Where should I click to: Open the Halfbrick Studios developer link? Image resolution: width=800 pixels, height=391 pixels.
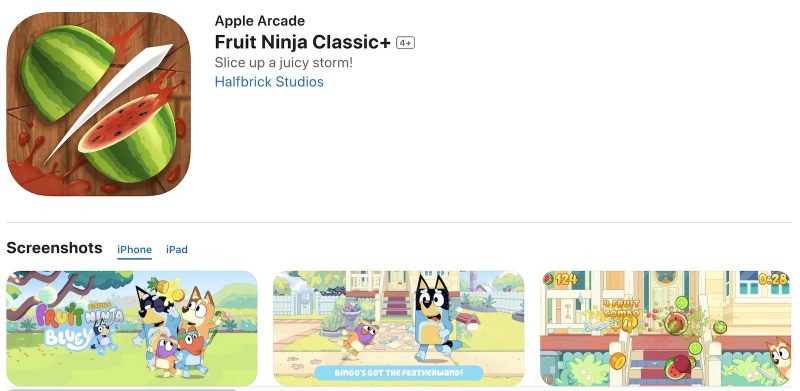269,82
